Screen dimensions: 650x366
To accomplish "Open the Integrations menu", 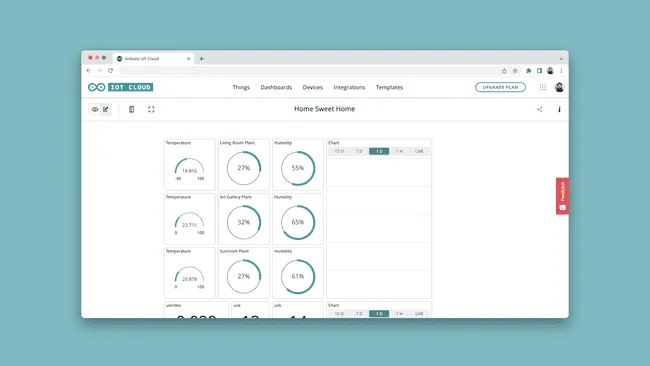I will click(x=349, y=87).
